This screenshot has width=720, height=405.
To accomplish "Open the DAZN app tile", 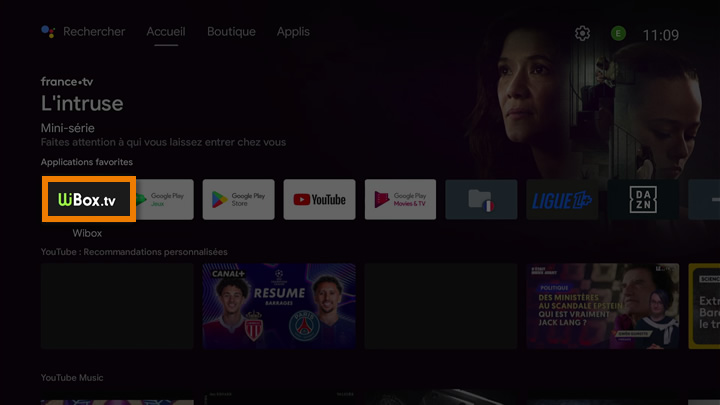I will [x=642, y=200].
